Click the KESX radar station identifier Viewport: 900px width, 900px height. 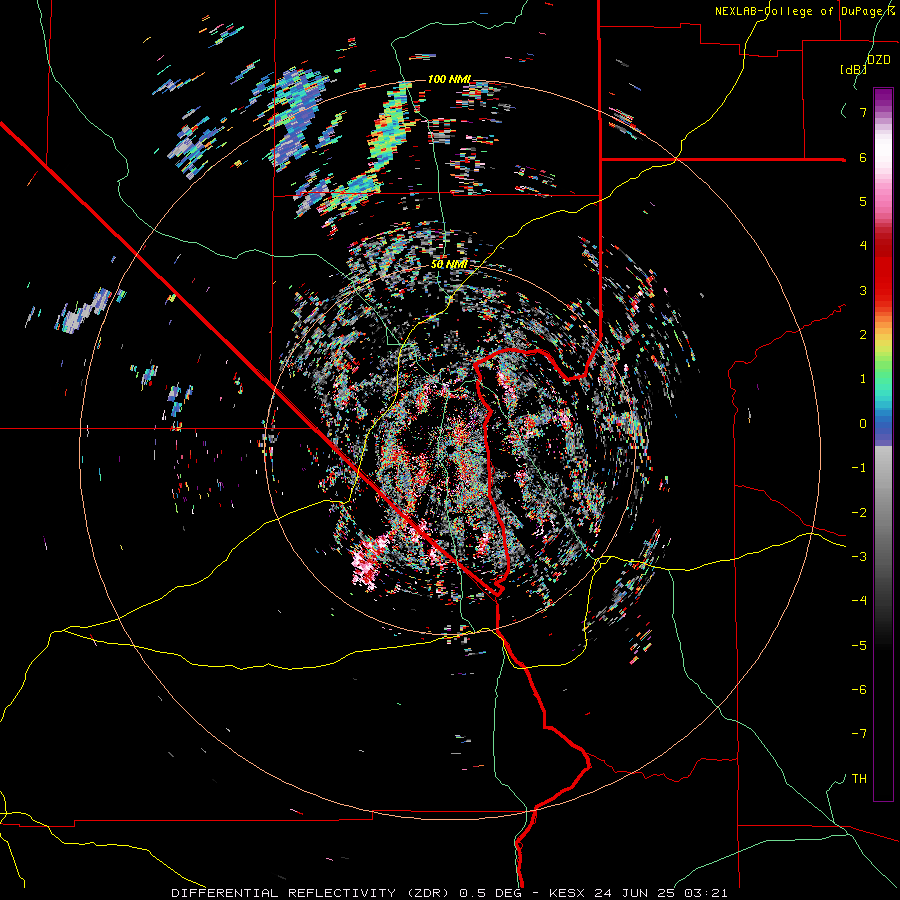click(569, 893)
